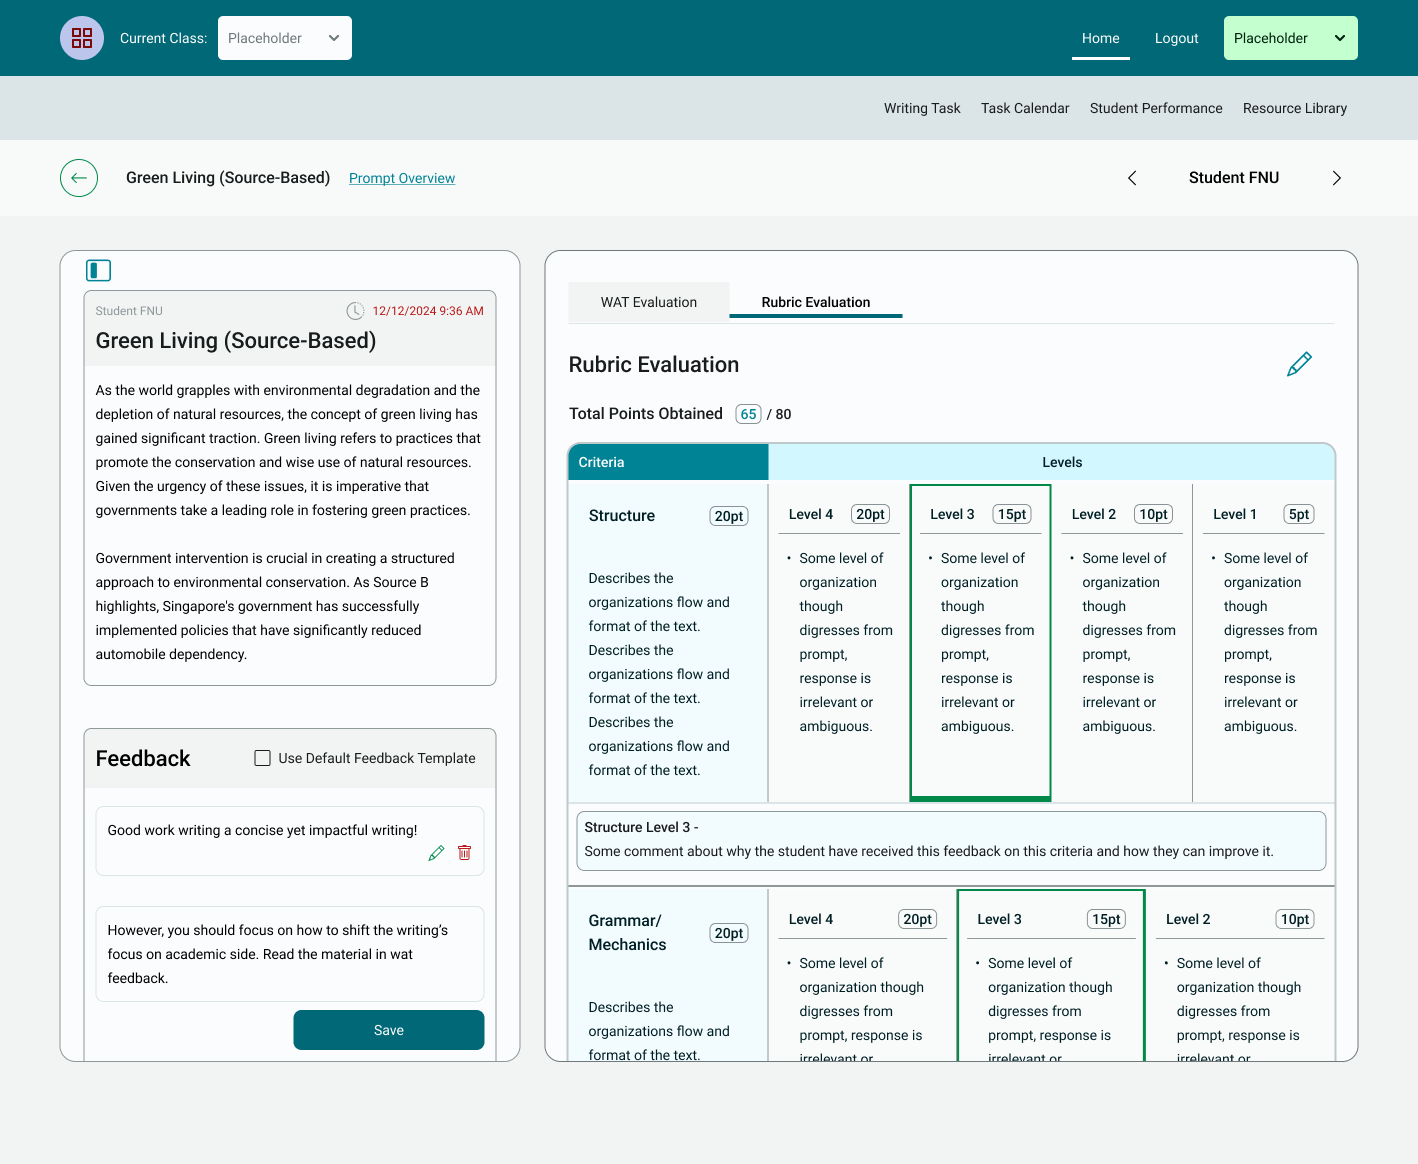1418x1164 pixels.
Task: Open the Current Class dropdown
Action: click(284, 37)
